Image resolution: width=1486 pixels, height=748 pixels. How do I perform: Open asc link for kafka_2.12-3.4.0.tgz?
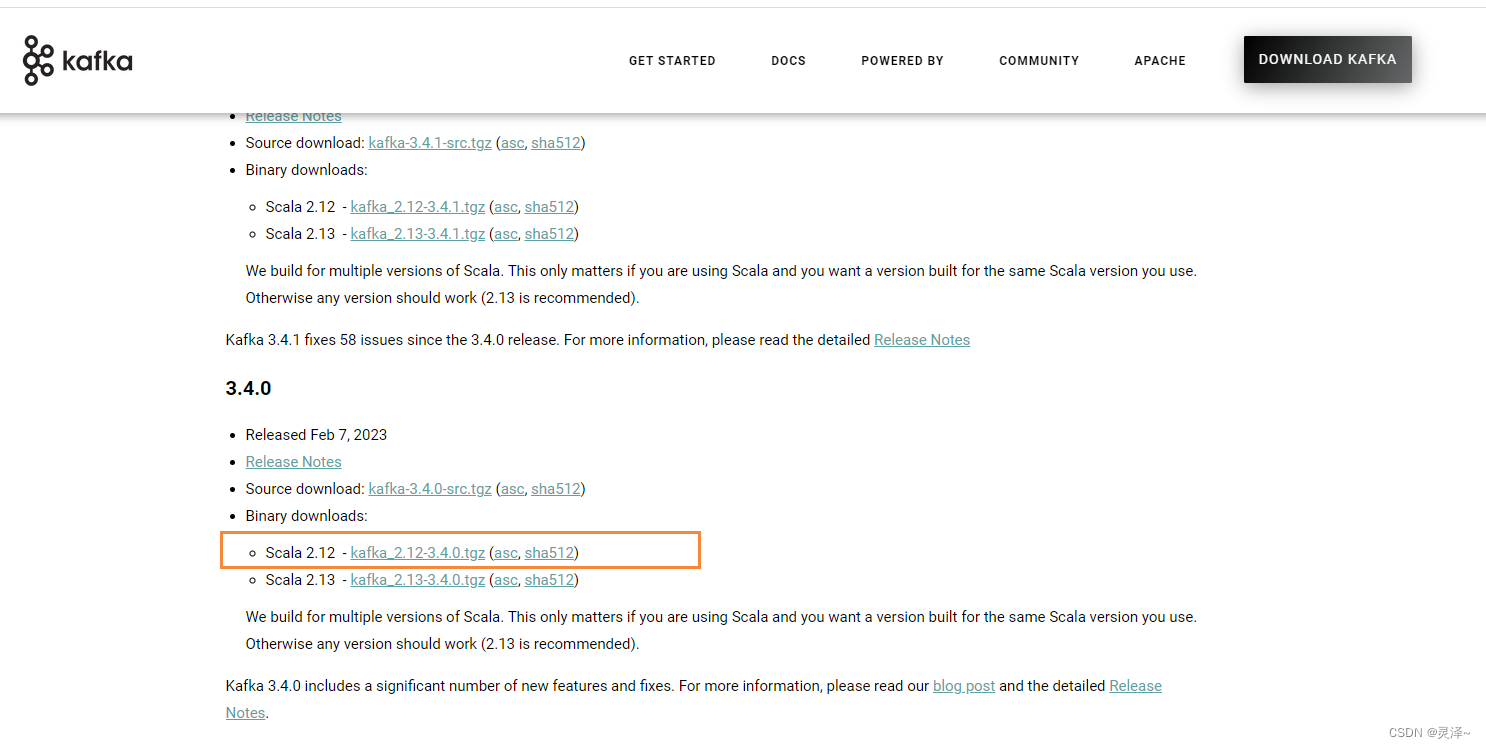tap(506, 553)
